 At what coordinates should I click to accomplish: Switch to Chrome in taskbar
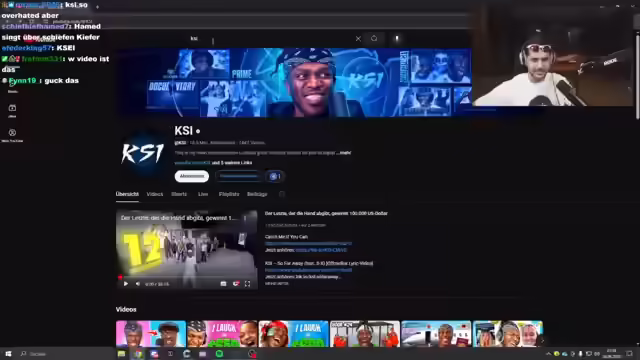click(x=138, y=353)
